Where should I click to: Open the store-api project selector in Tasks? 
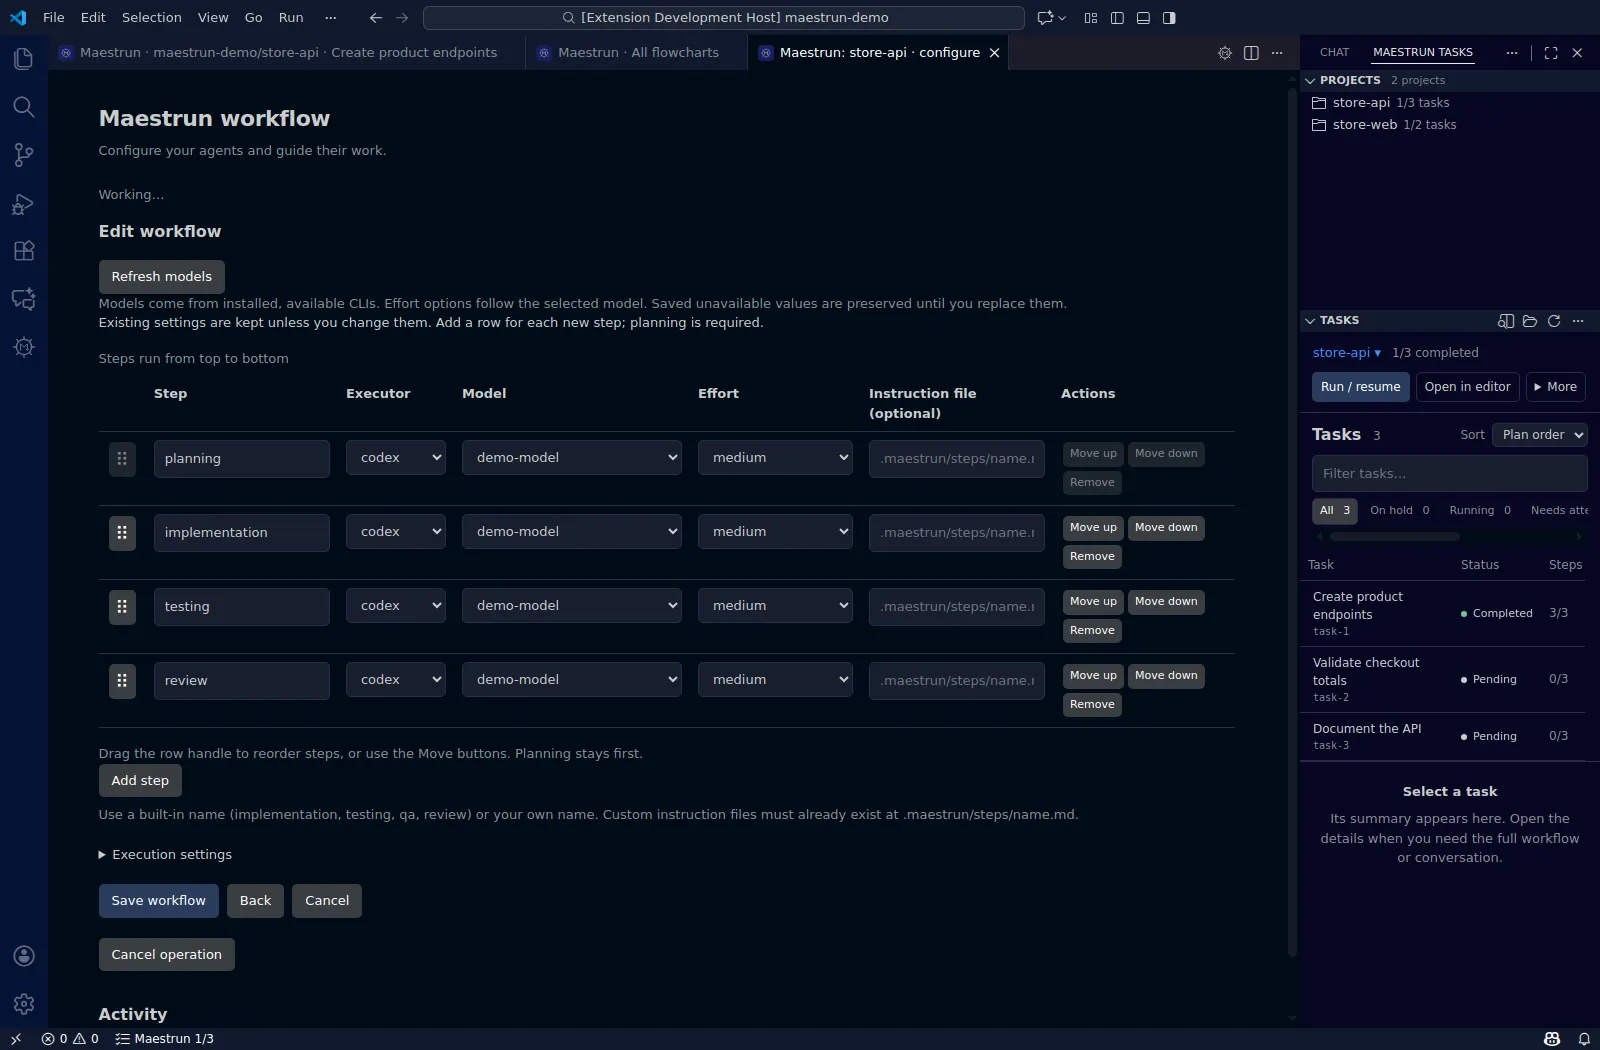click(1347, 353)
